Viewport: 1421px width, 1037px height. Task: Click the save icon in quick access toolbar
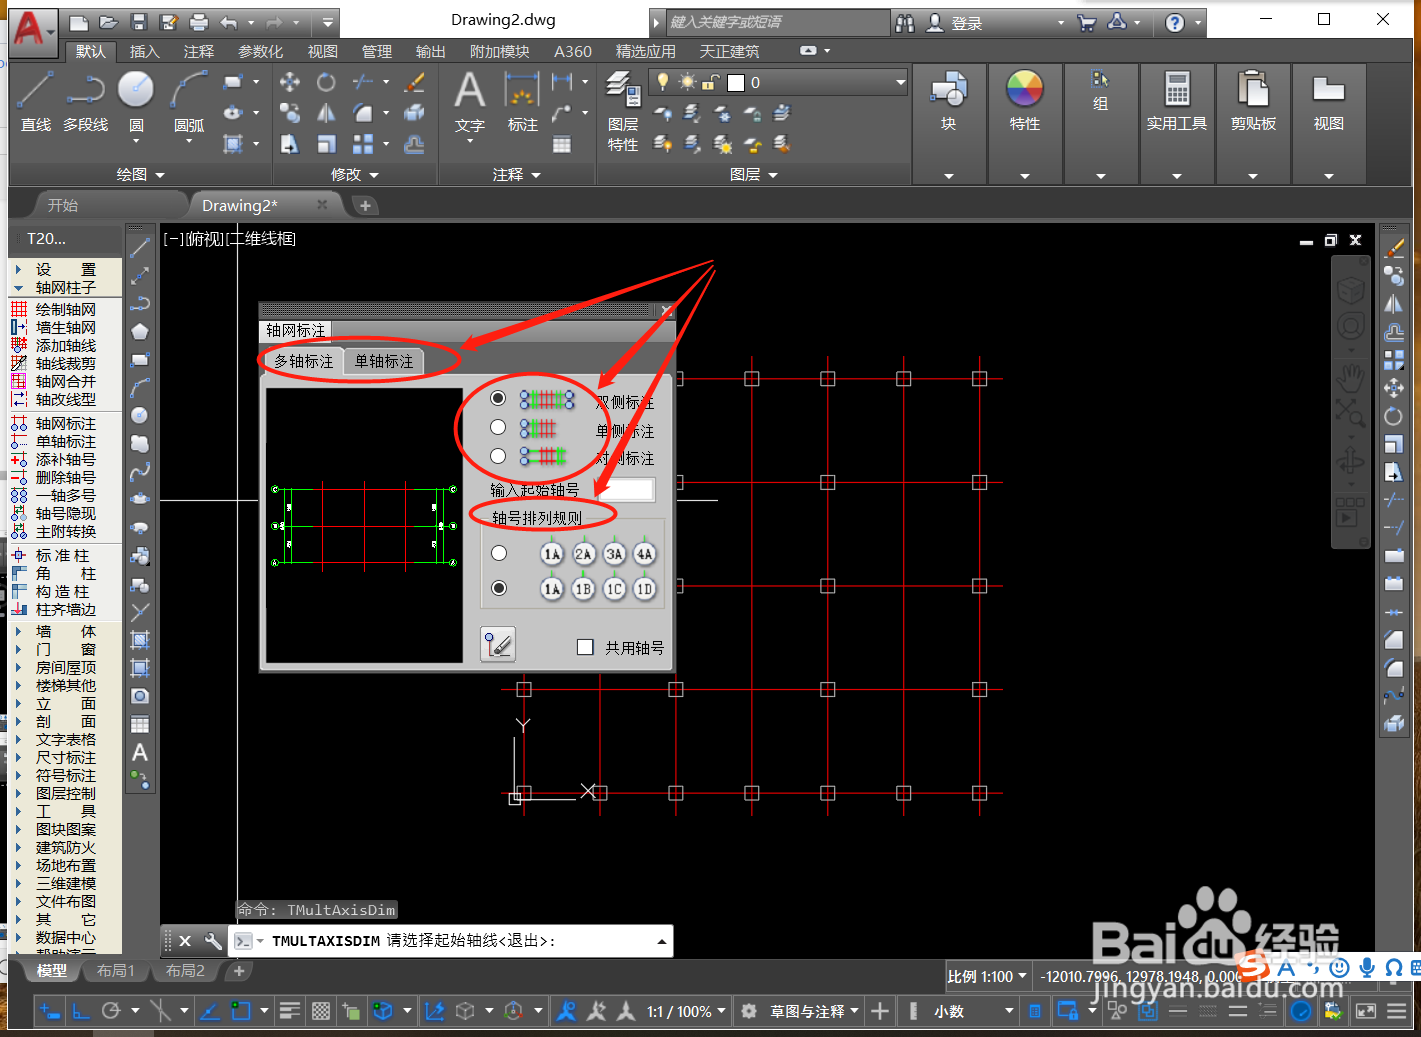tap(139, 21)
